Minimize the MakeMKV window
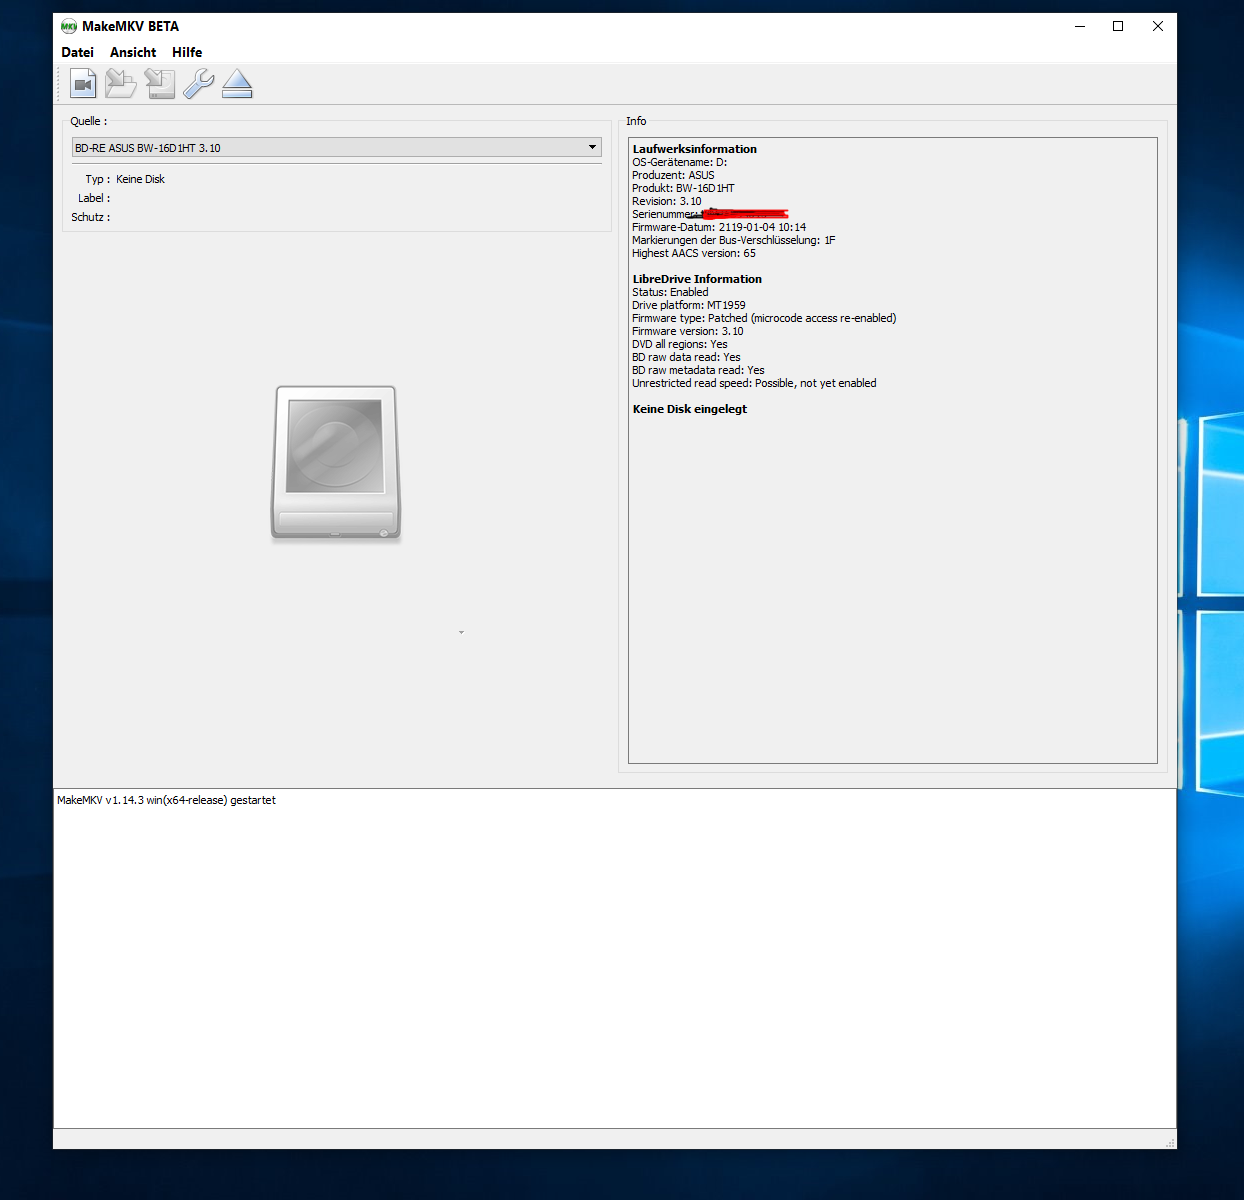 click(1080, 27)
